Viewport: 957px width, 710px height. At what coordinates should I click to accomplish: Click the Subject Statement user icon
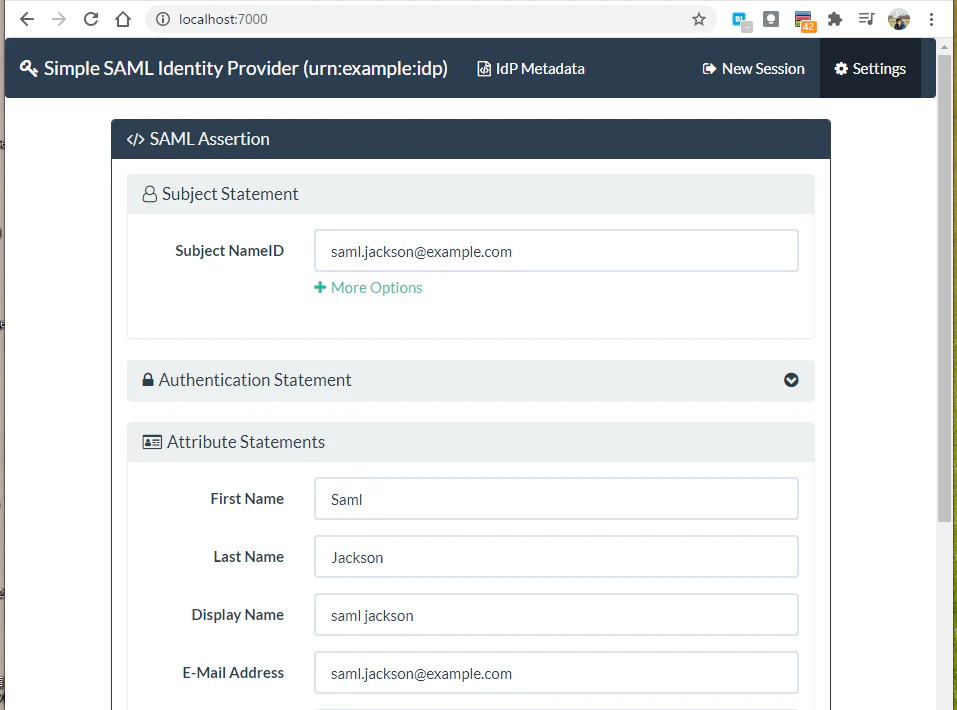tap(150, 194)
